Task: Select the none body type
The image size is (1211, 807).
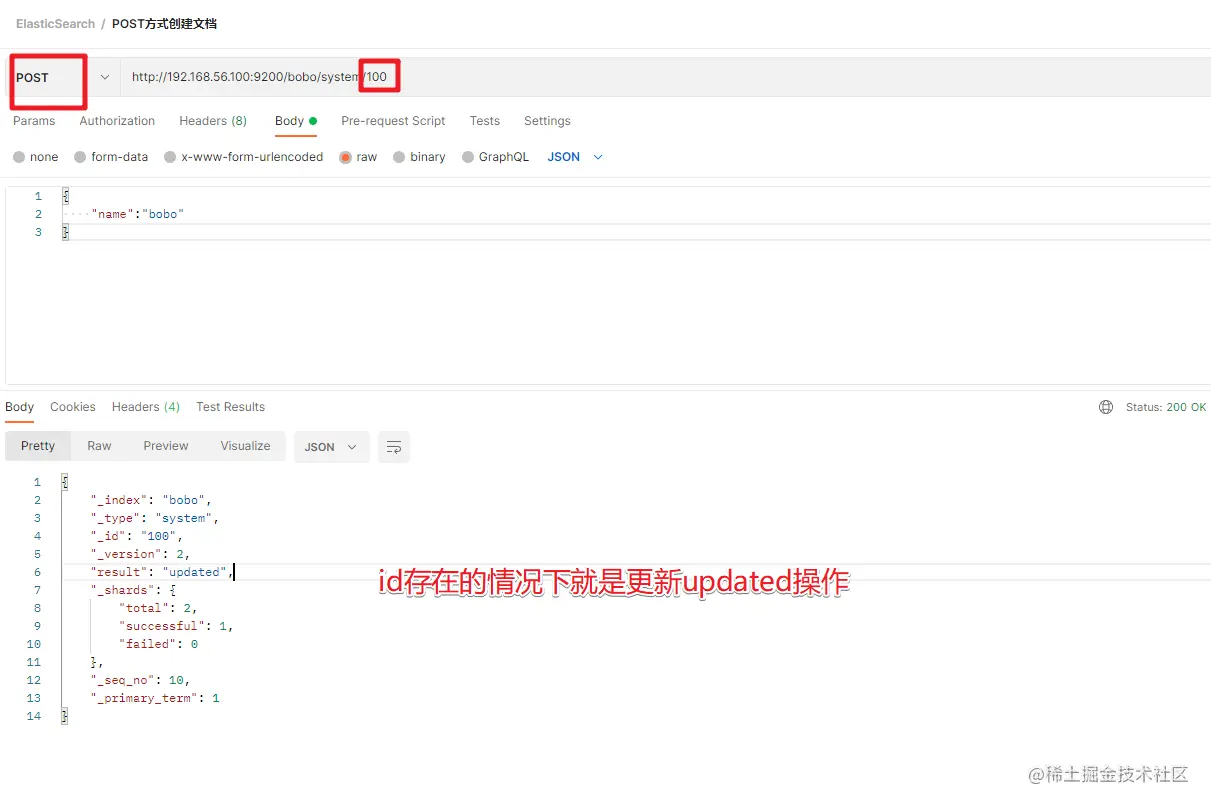Action: tap(36, 157)
